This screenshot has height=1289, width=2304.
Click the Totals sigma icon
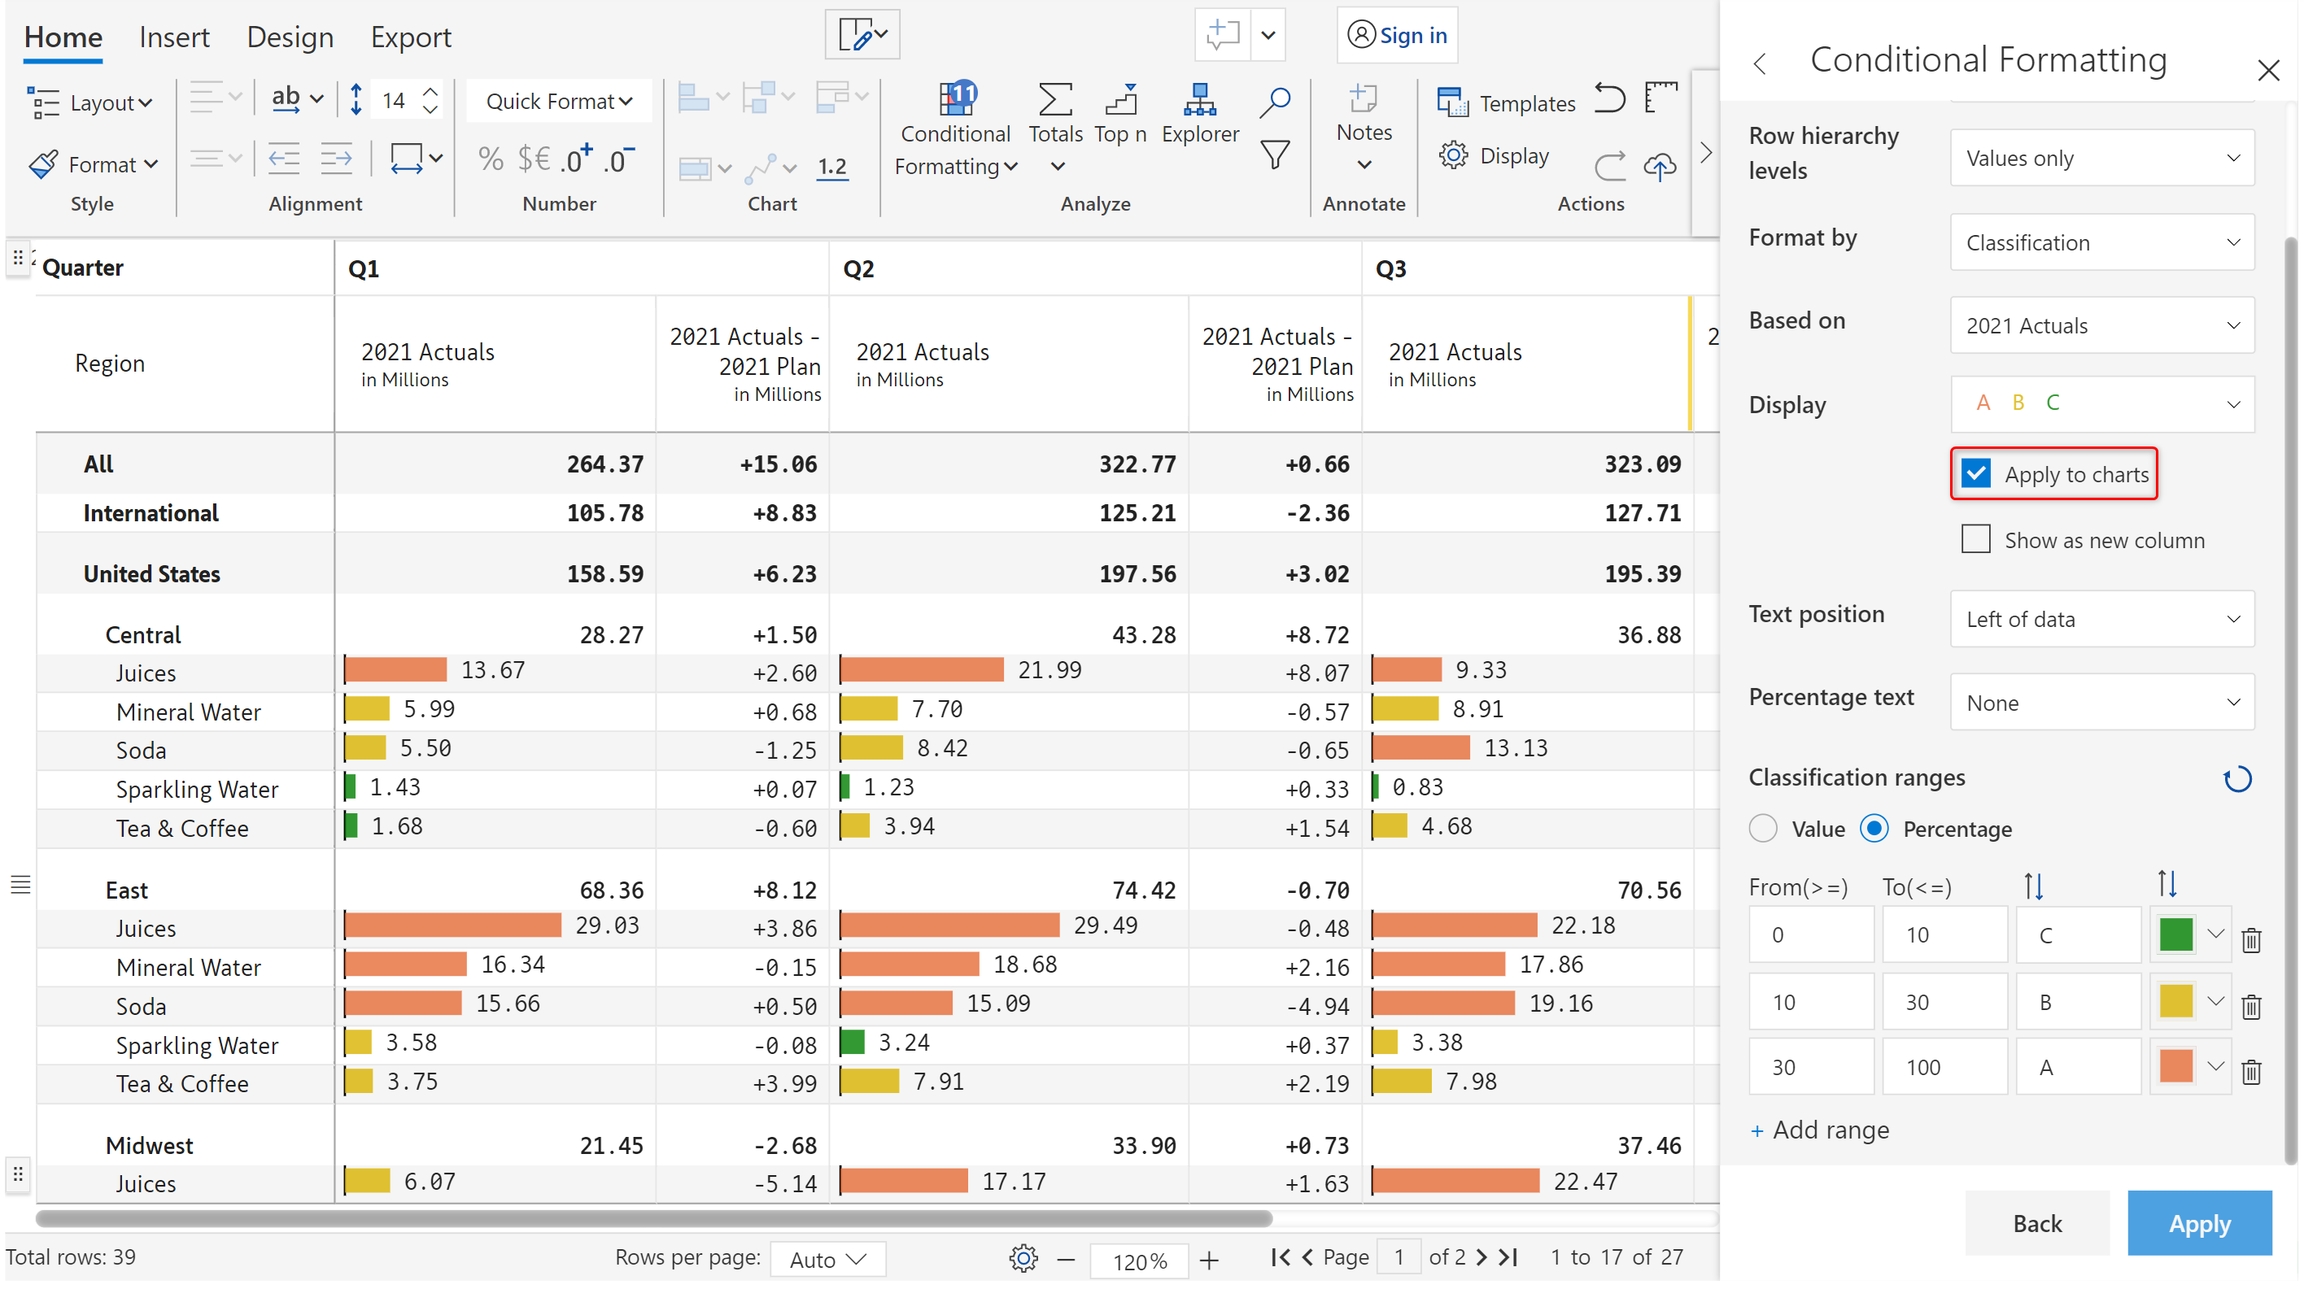1055,100
